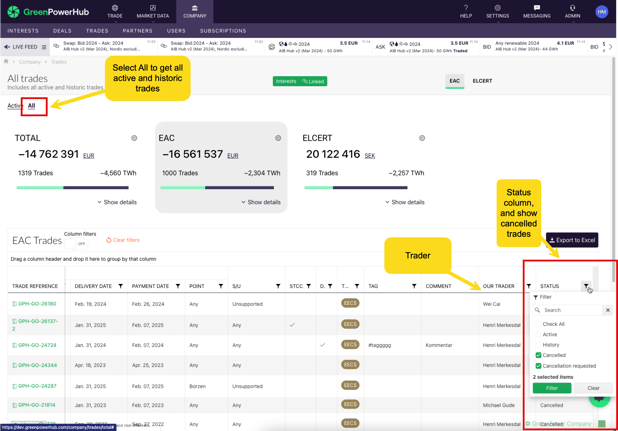Image resolution: width=618 pixels, height=431 pixels.
Task: Click the HM user avatar
Action: point(601,12)
